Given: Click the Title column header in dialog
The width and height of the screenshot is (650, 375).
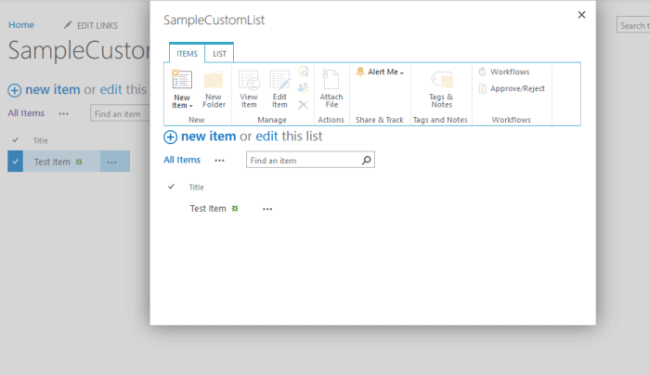Looking at the screenshot, I should click(196, 187).
